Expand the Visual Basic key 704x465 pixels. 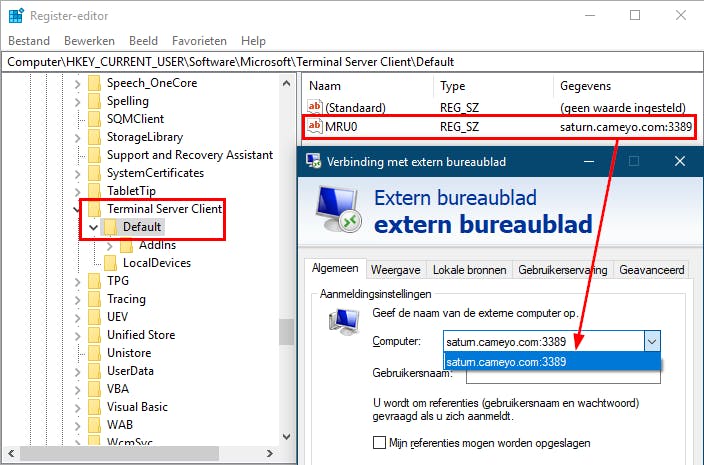(77, 407)
